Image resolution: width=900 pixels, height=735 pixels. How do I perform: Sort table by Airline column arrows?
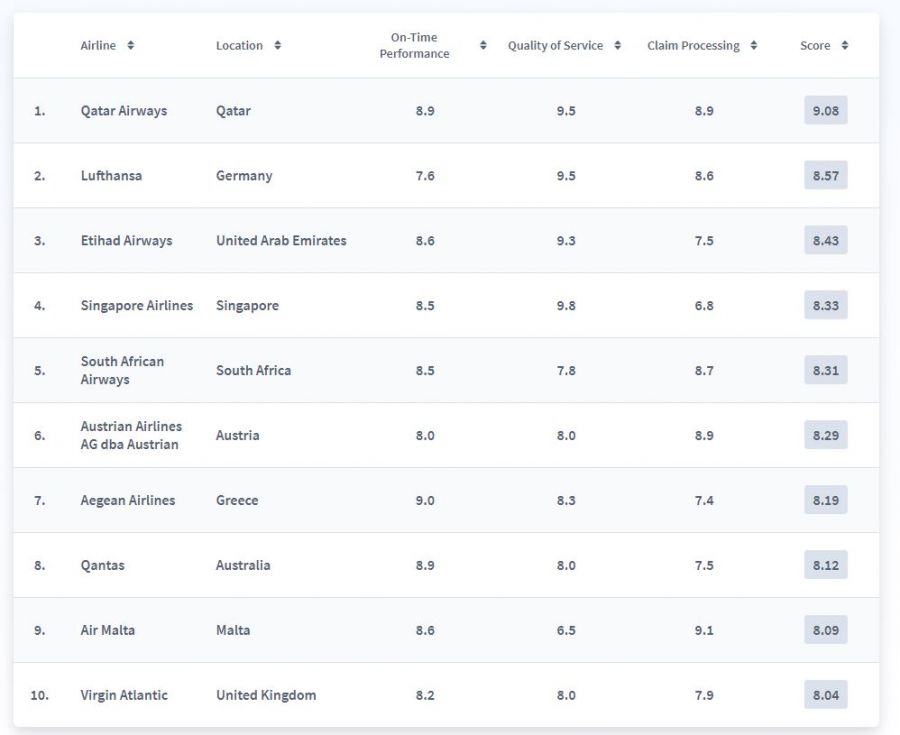click(131, 45)
